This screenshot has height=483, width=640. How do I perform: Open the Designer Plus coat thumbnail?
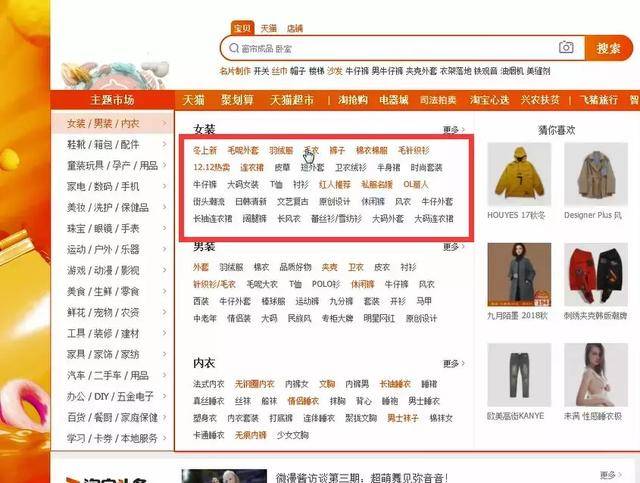point(596,174)
